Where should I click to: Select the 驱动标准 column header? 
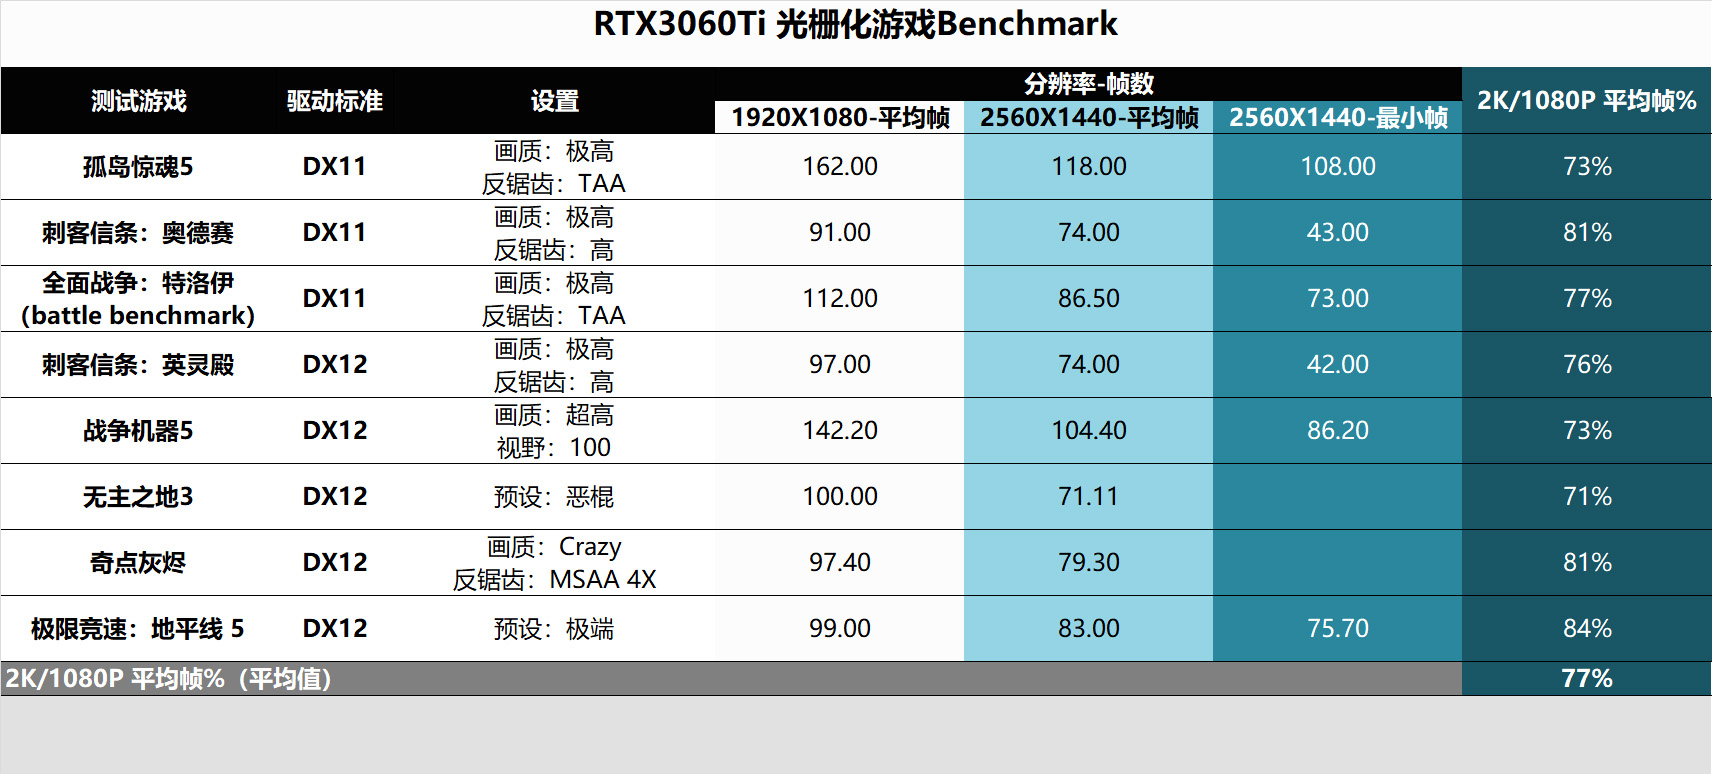(x=335, y=101)
